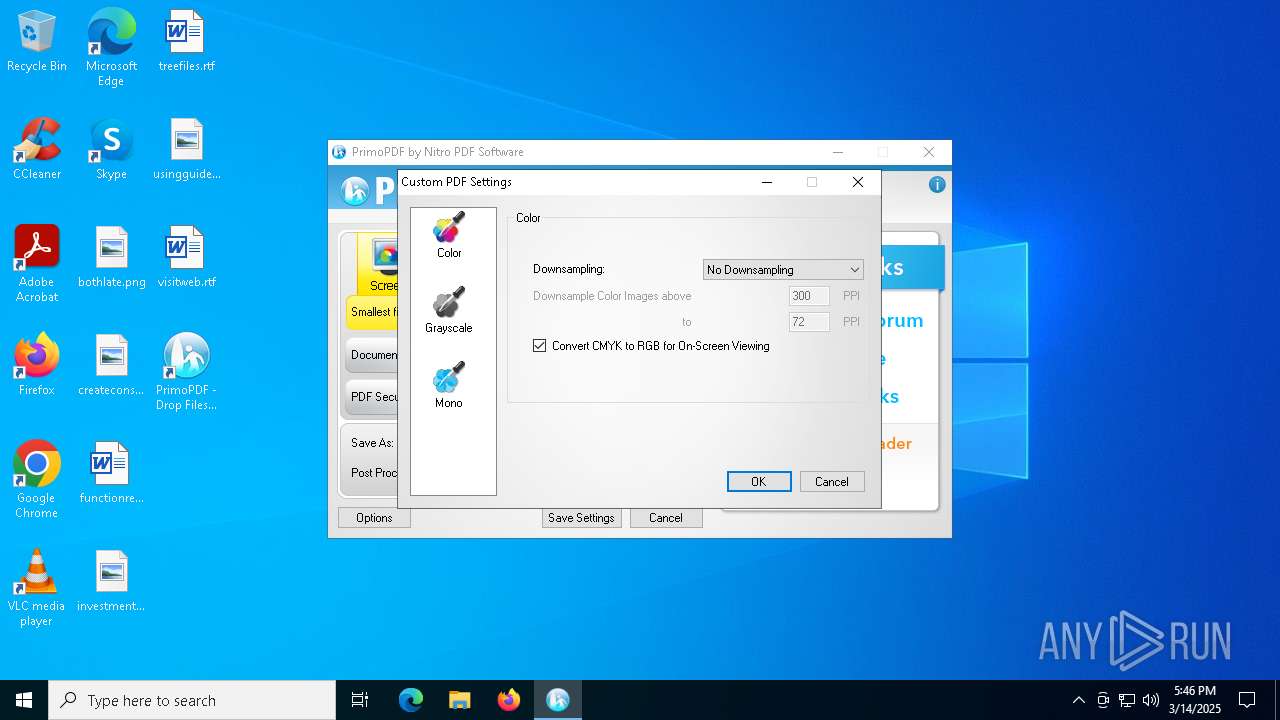Click Cancel in Custom PDF Settings dialog
The image size is (1280, 720).
832,482
